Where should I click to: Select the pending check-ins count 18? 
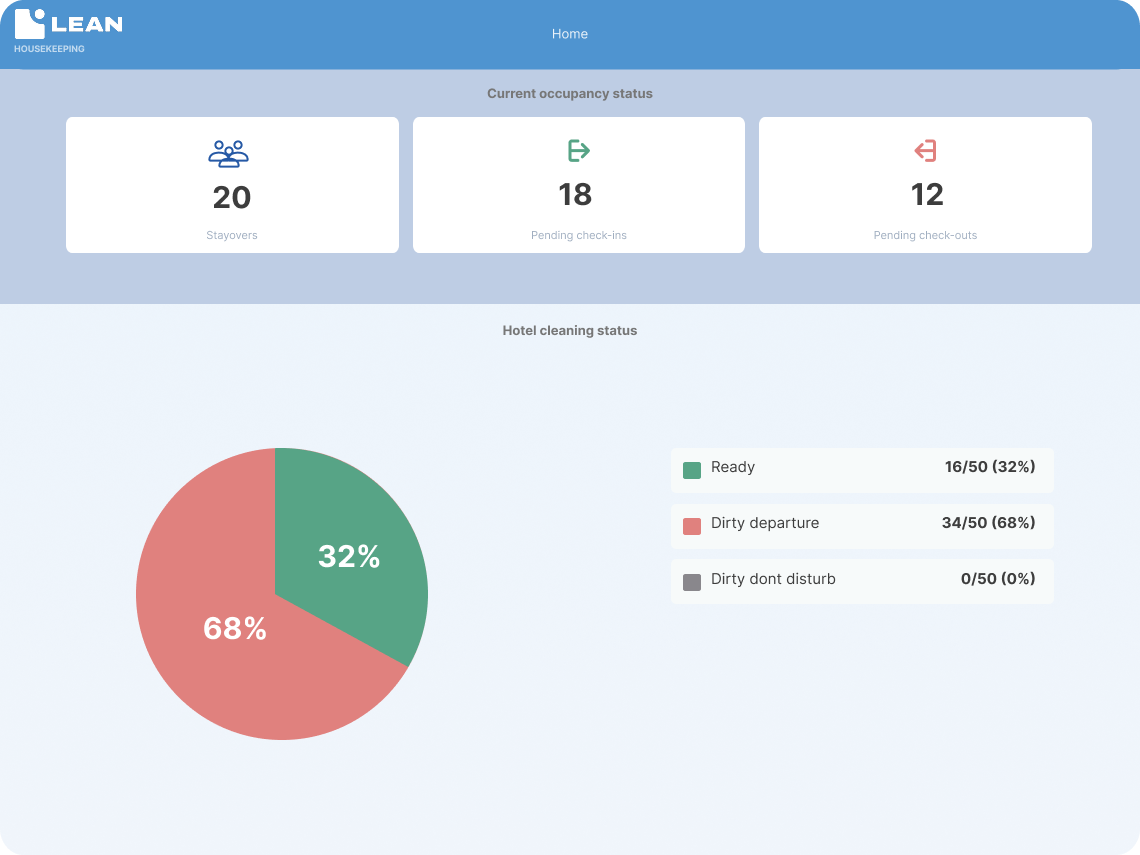pos(575,195)
